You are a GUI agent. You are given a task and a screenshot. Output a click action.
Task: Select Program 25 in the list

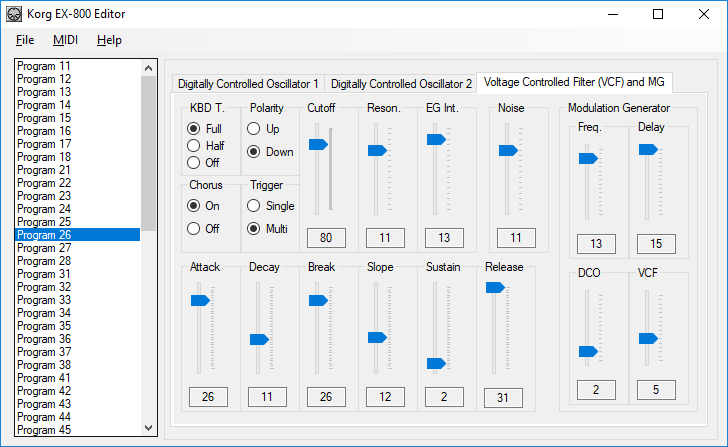78,222
